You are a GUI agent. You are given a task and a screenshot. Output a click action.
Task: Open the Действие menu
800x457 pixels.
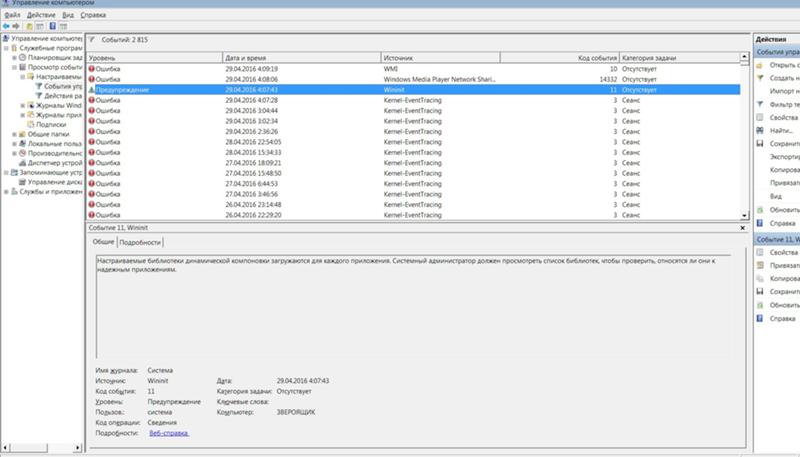(41, 15)
